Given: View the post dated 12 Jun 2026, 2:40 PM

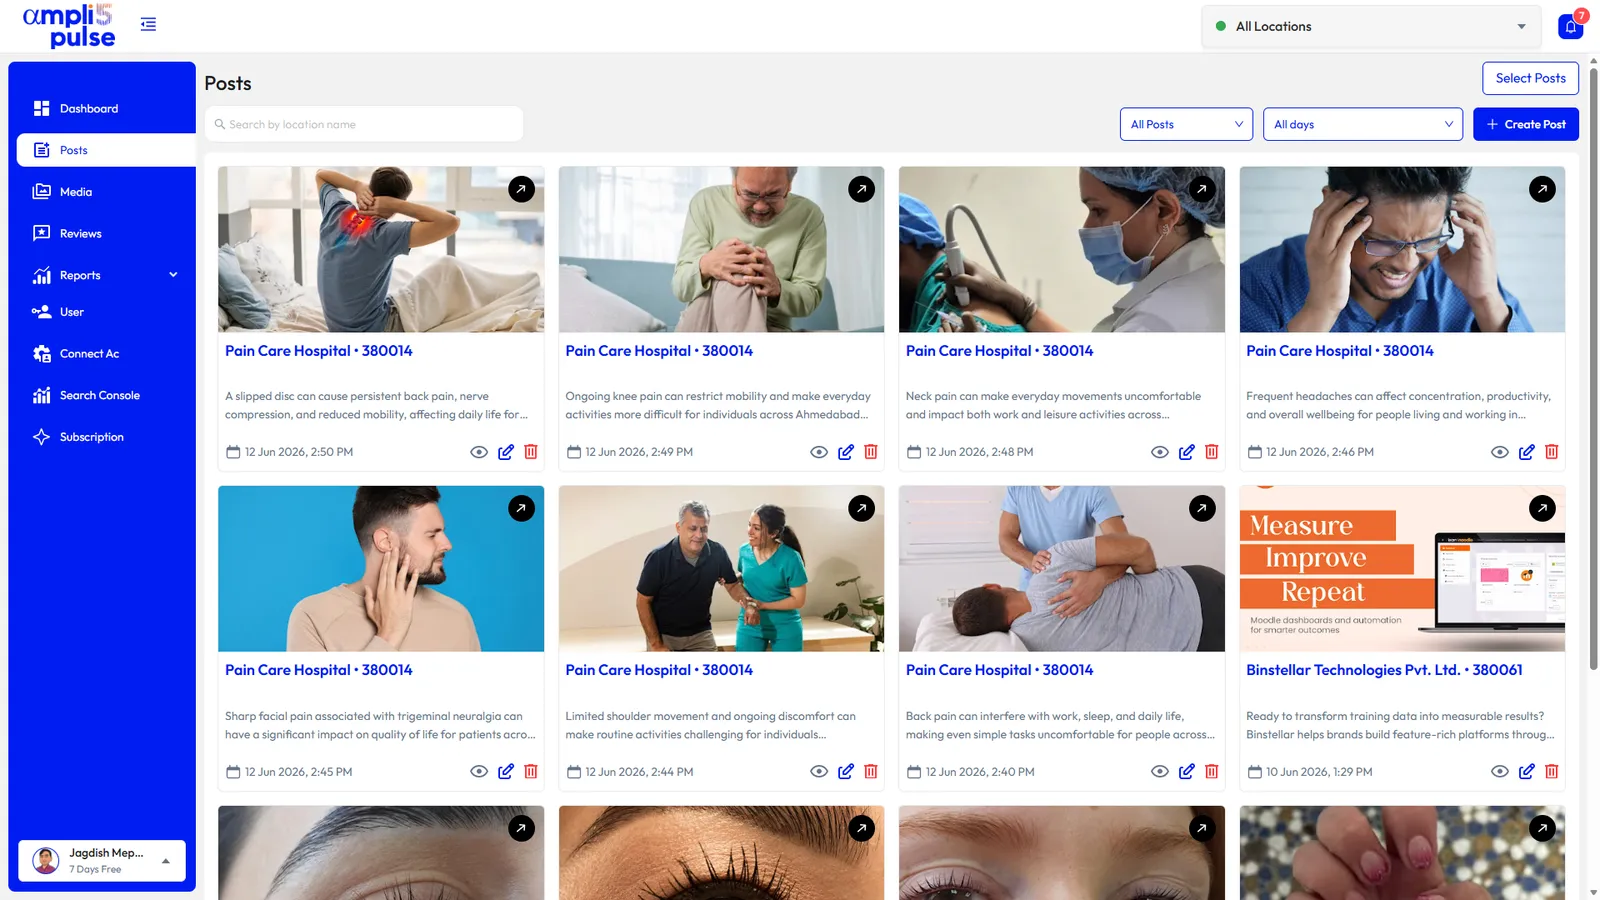Looking at the screenshot, I should [x=1160, y=772].
